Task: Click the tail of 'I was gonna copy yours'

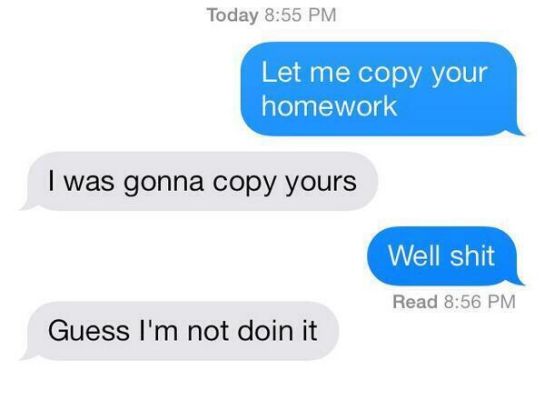Action: coord(27,205)
